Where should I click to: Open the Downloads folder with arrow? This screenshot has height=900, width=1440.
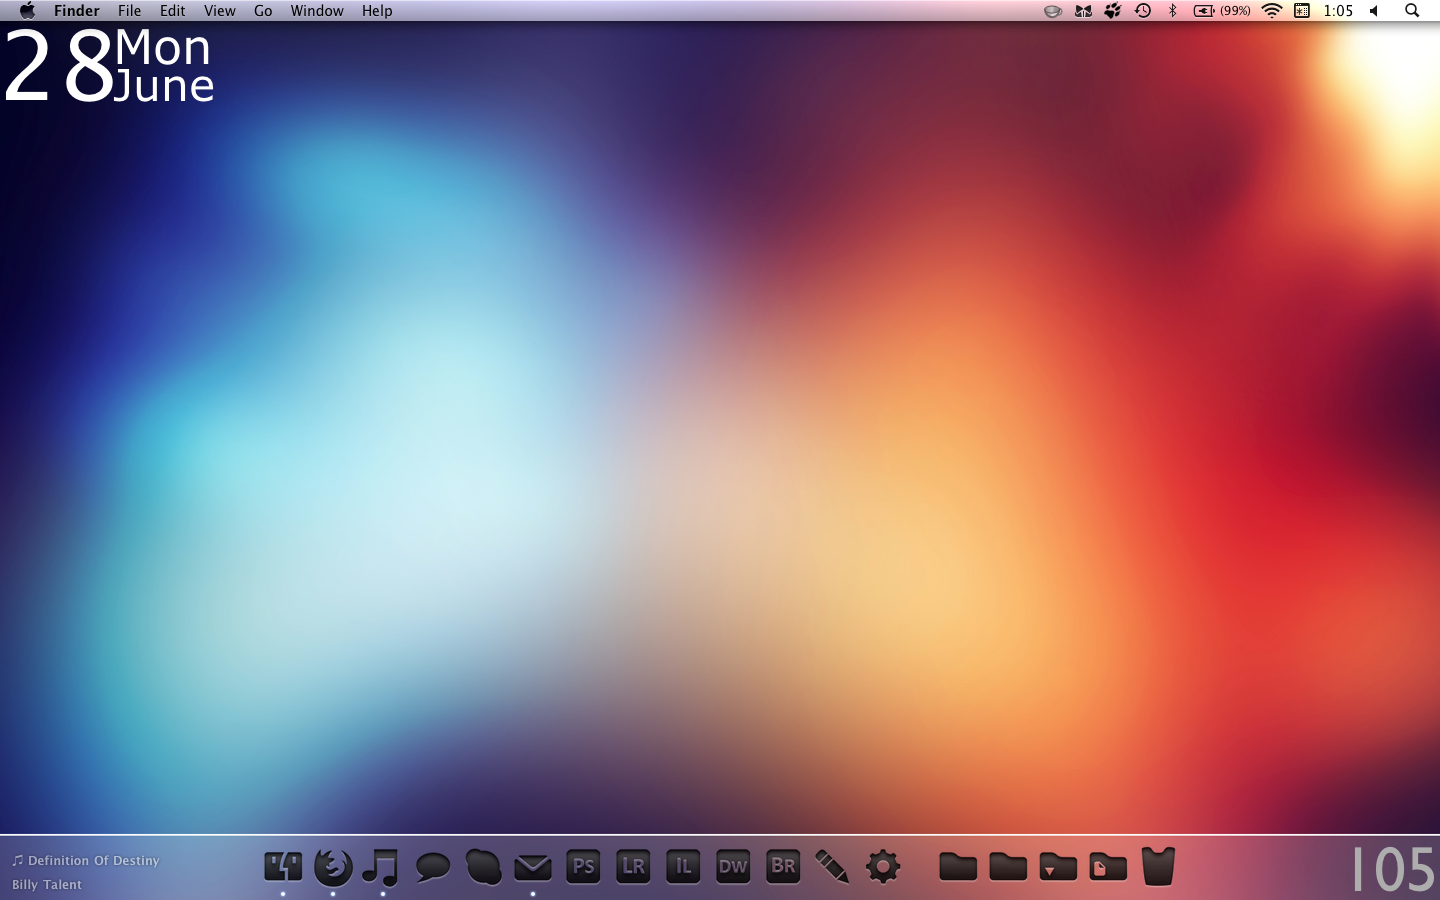[1058, 866]
